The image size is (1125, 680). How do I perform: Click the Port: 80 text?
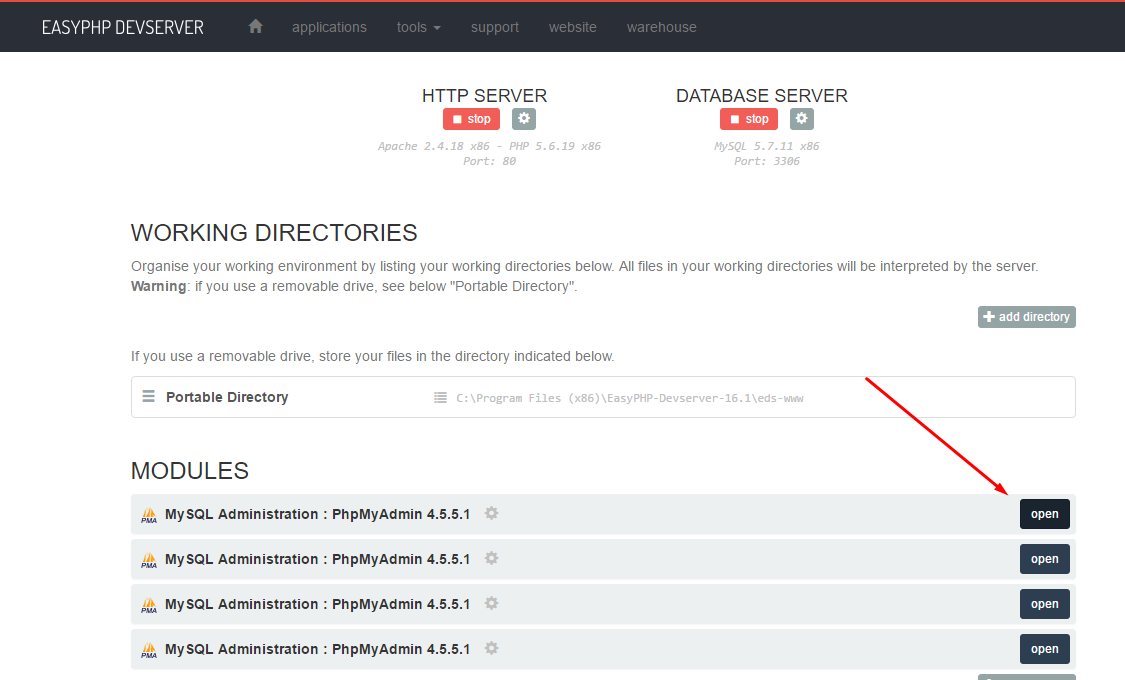[x=489, y=161]
